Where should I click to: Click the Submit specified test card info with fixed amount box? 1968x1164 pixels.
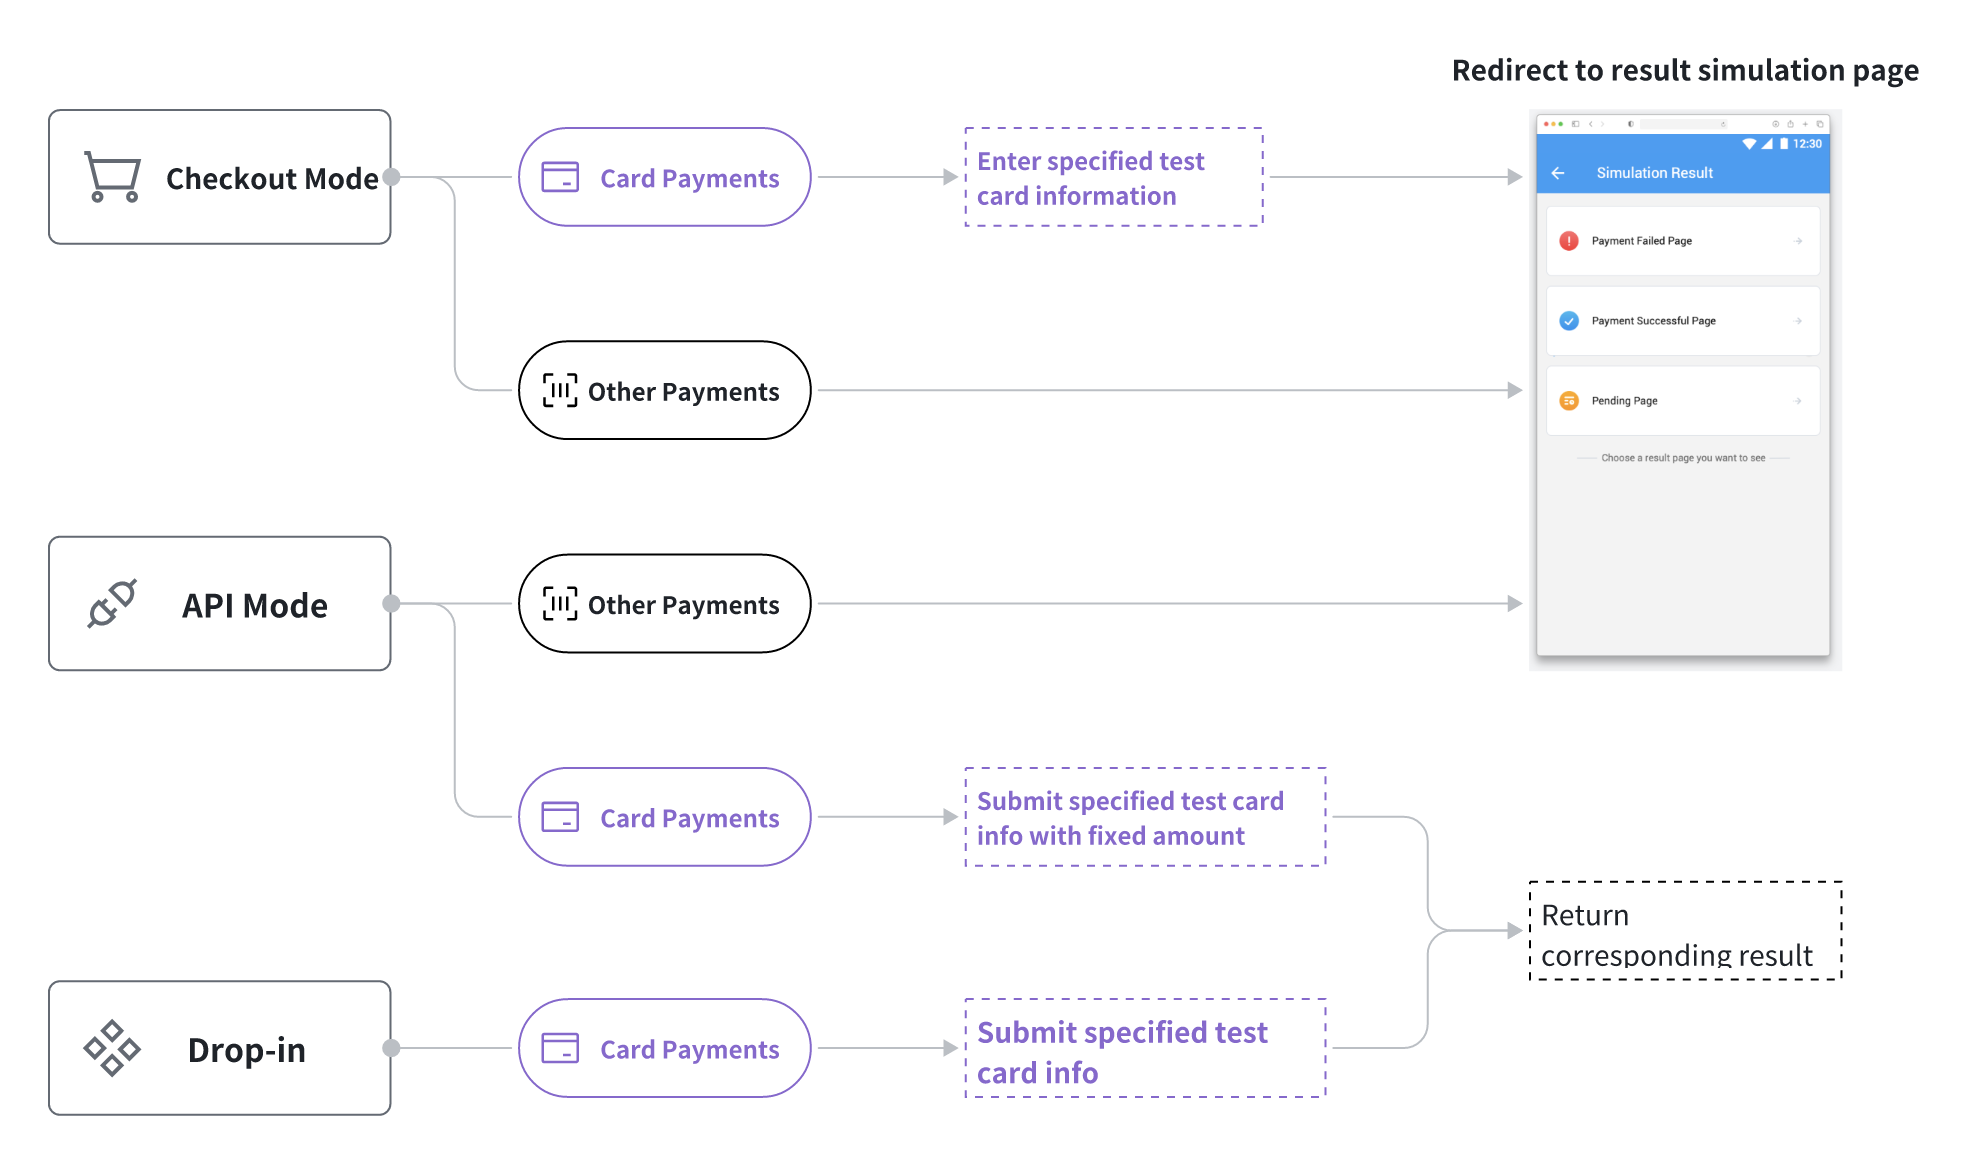click(1145, 817)
